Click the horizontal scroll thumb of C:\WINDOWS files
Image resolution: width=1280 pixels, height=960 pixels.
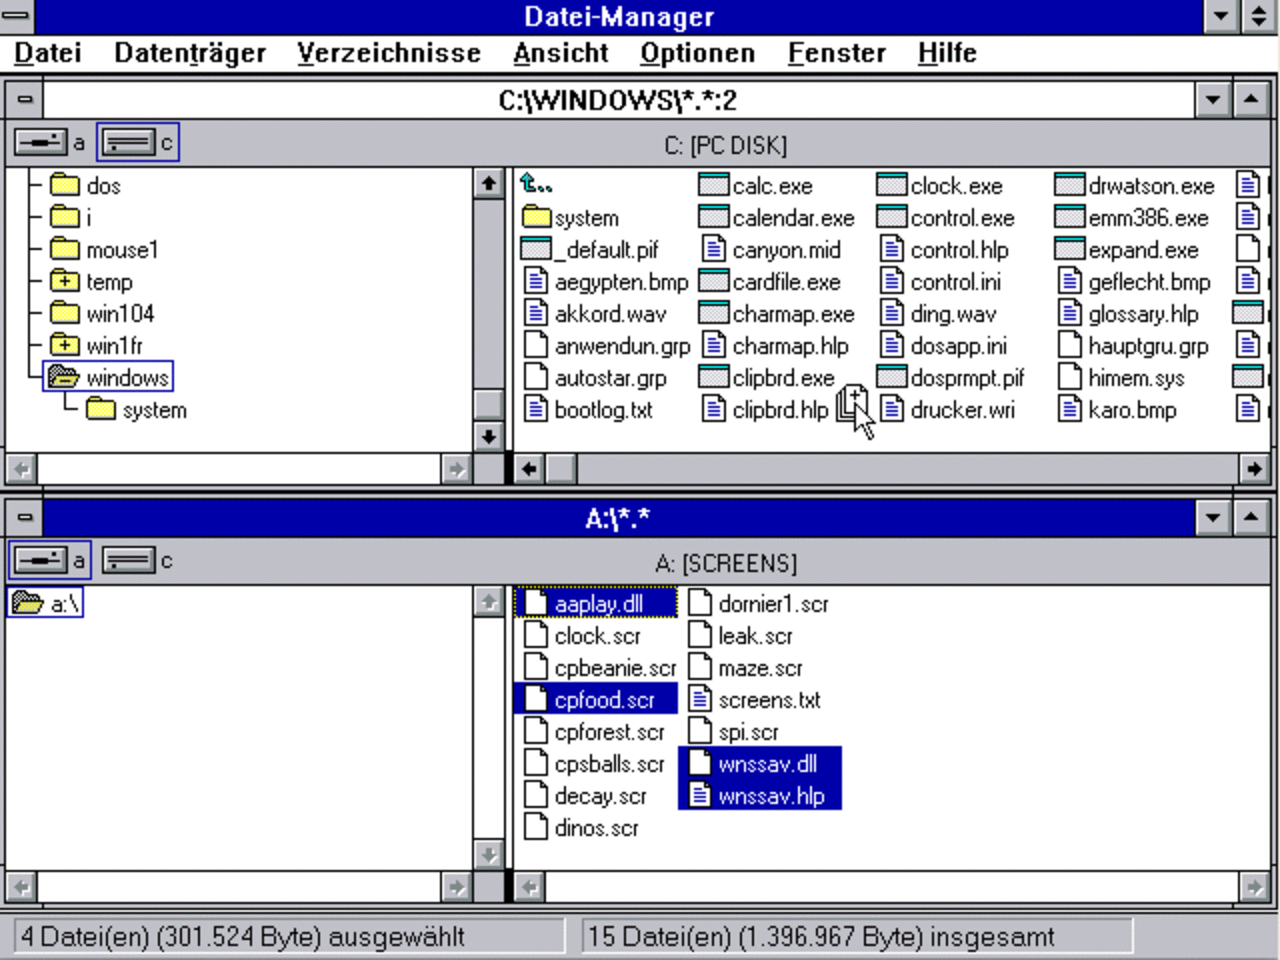pyautogui.click(x=561, y=468)
